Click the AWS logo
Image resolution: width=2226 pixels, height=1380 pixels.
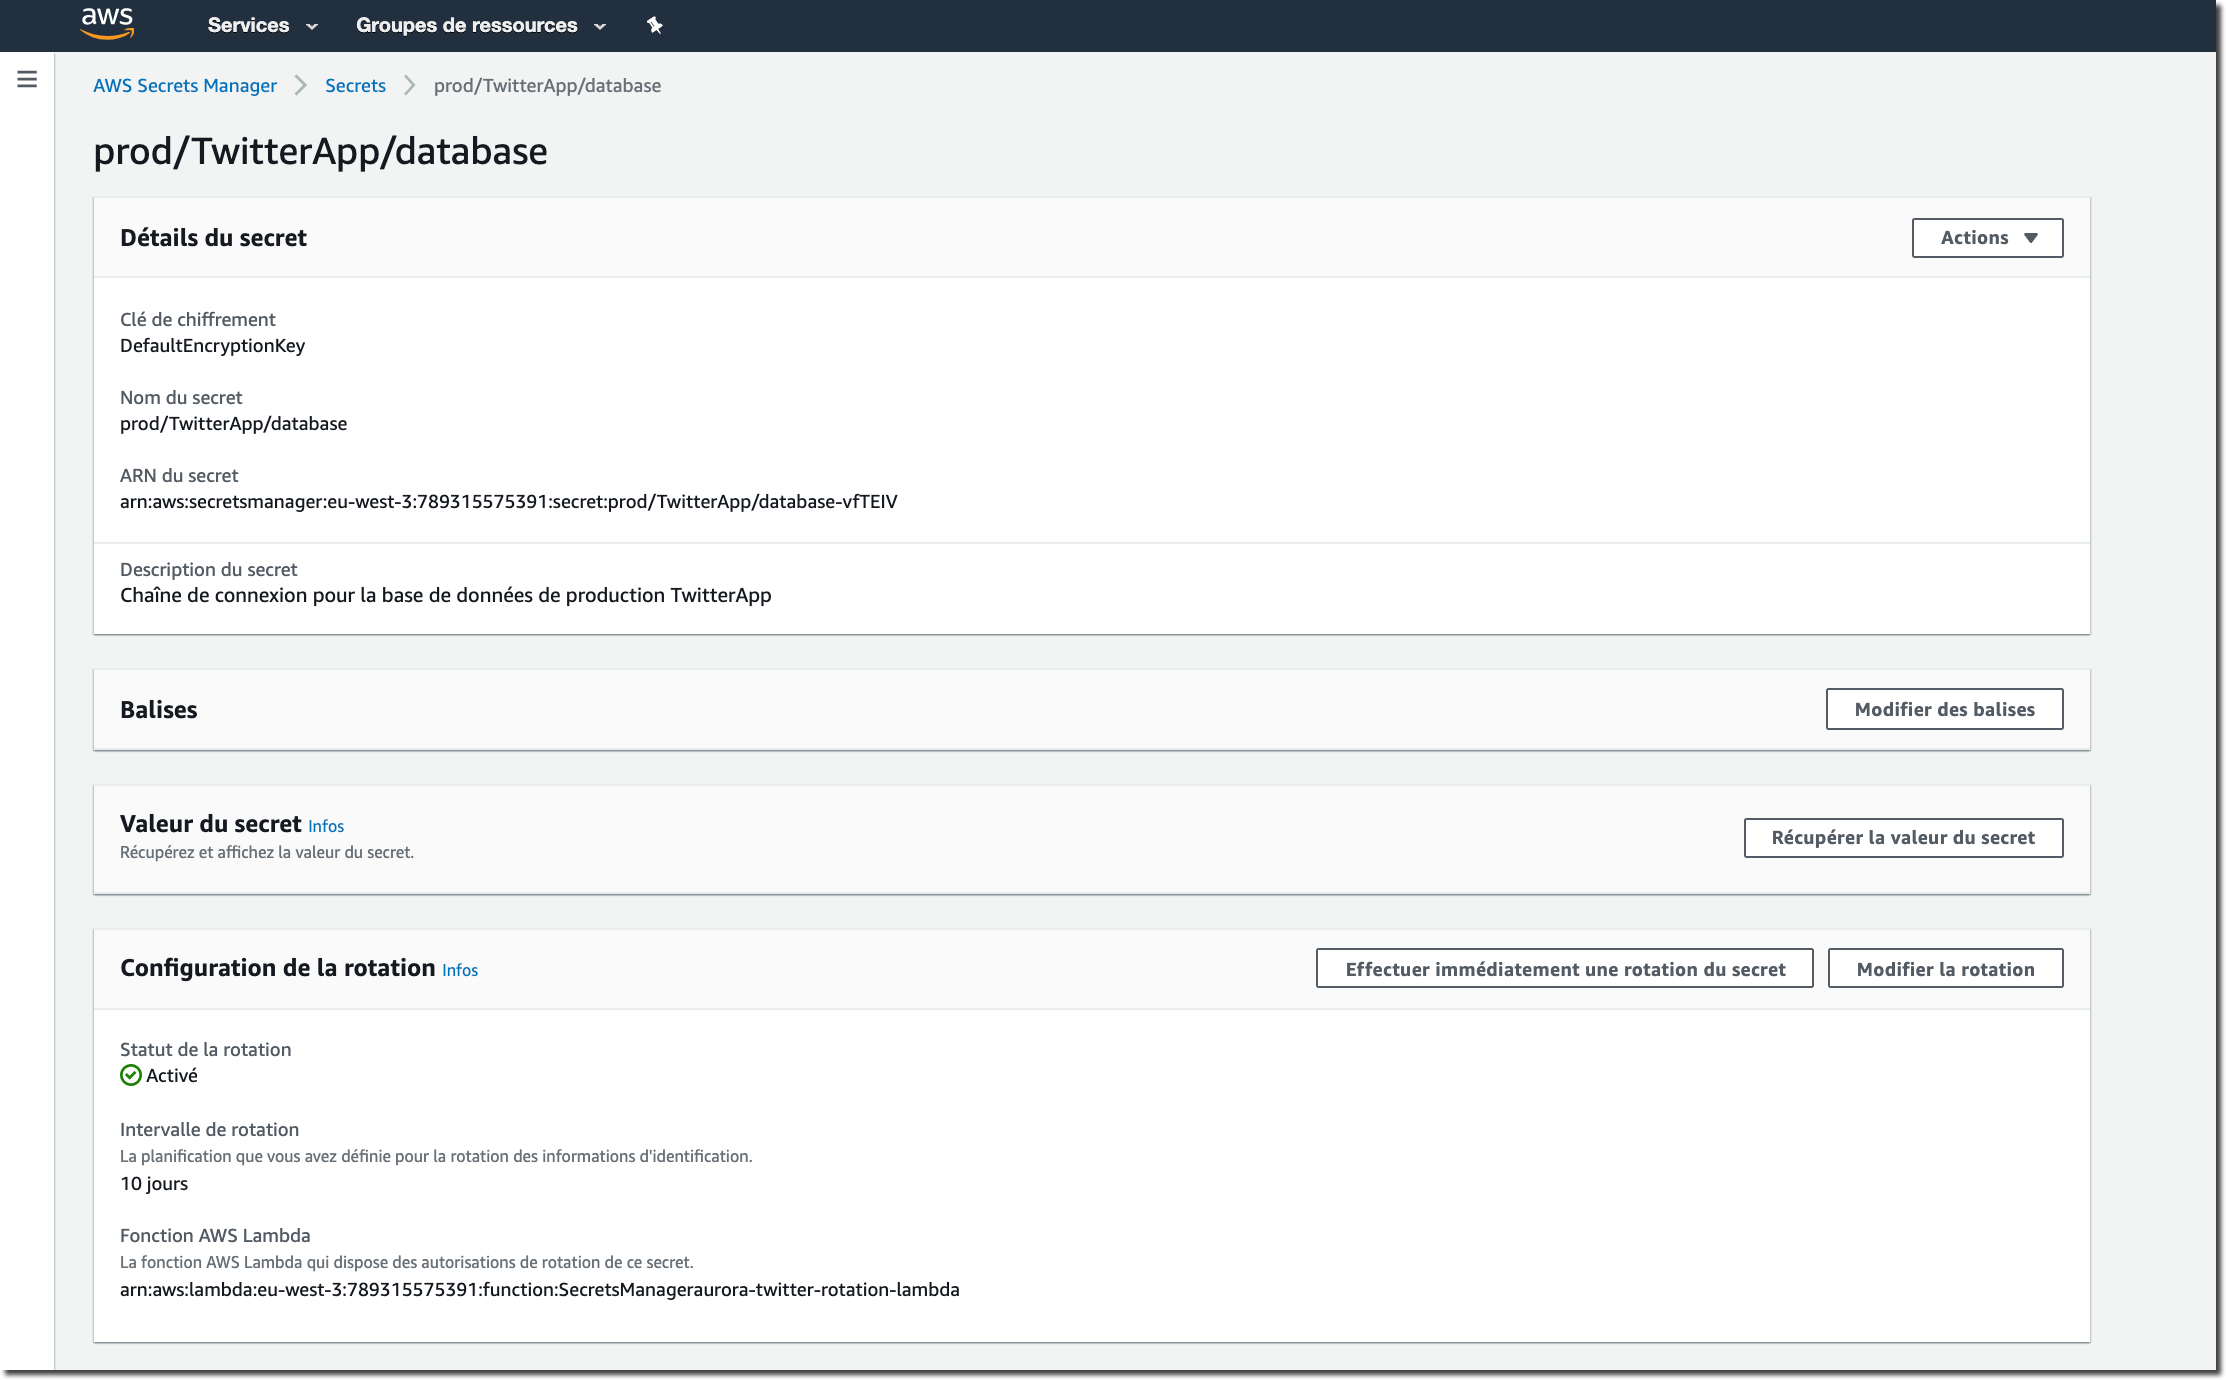point(107,23)
